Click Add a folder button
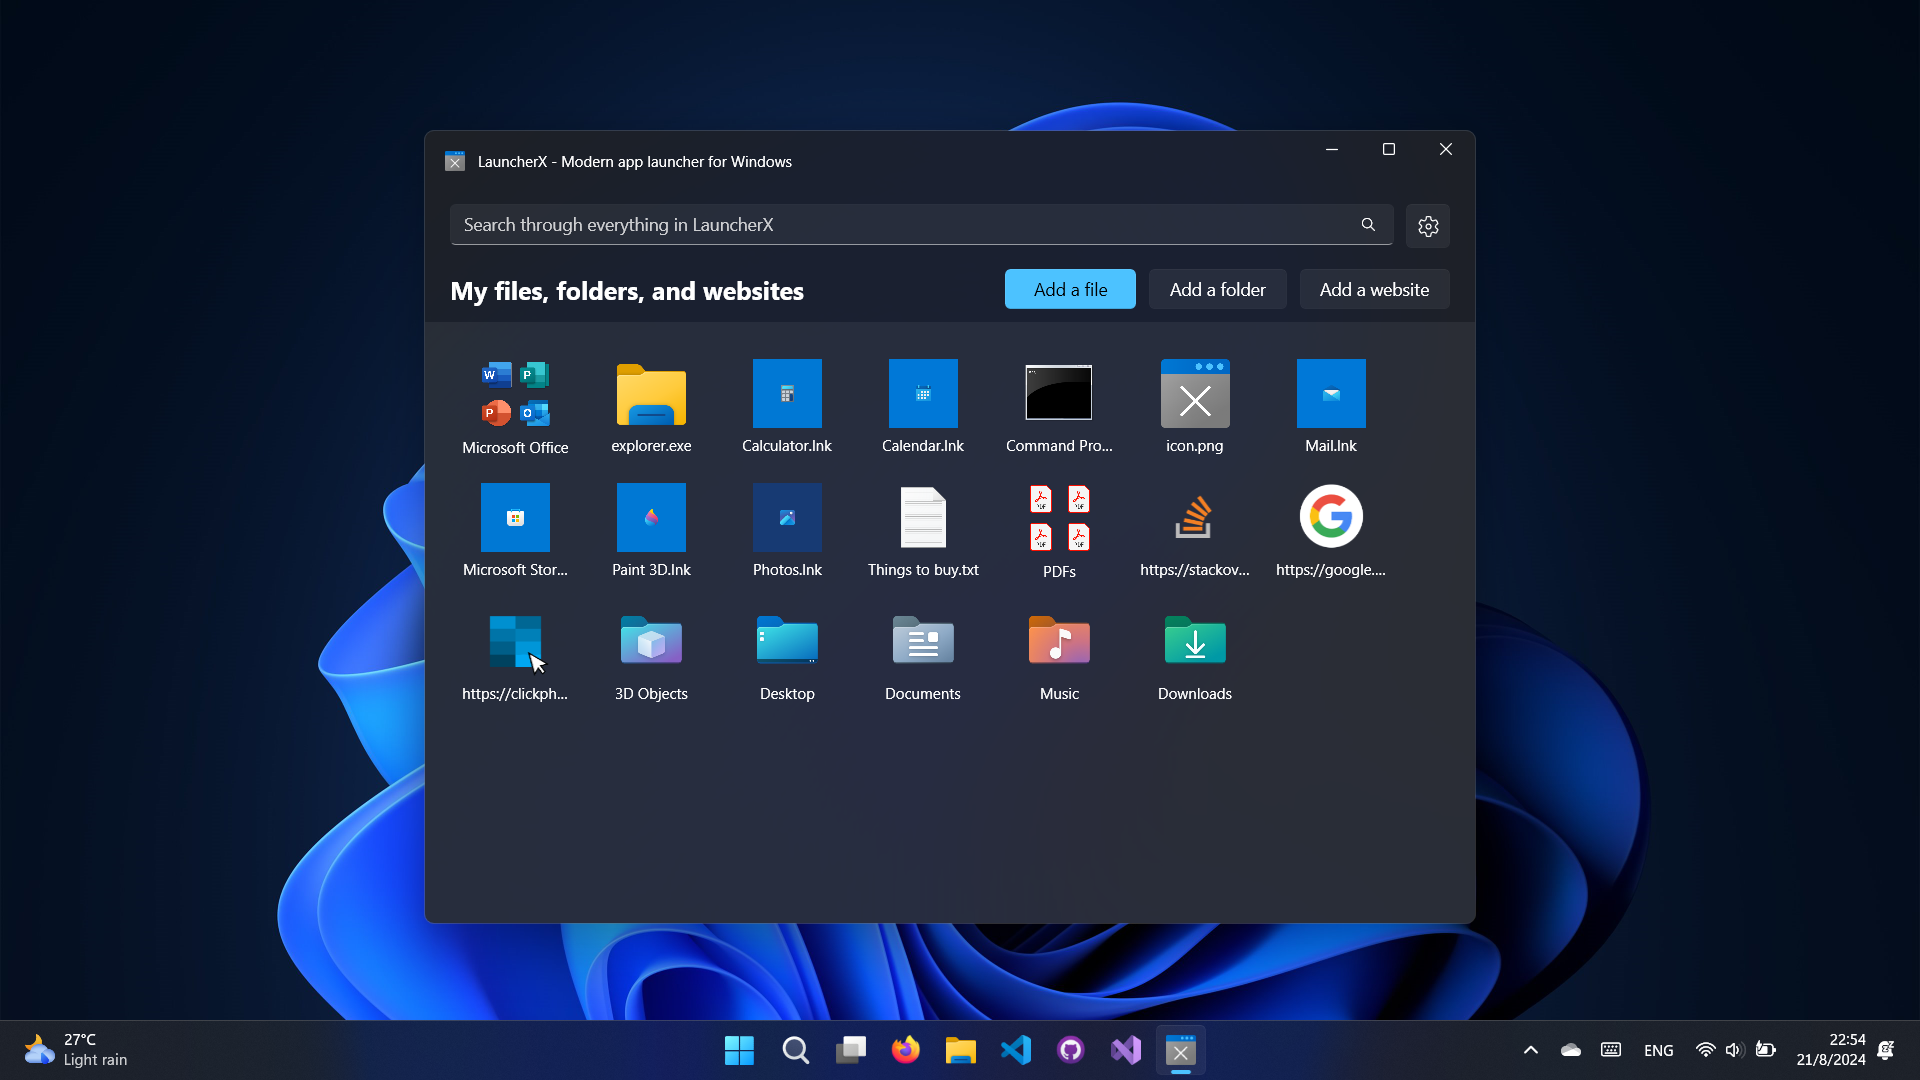Image resolution: width=1920 pixels, height=1080 pixels. pyautogui.click(x=1216, y=289)
